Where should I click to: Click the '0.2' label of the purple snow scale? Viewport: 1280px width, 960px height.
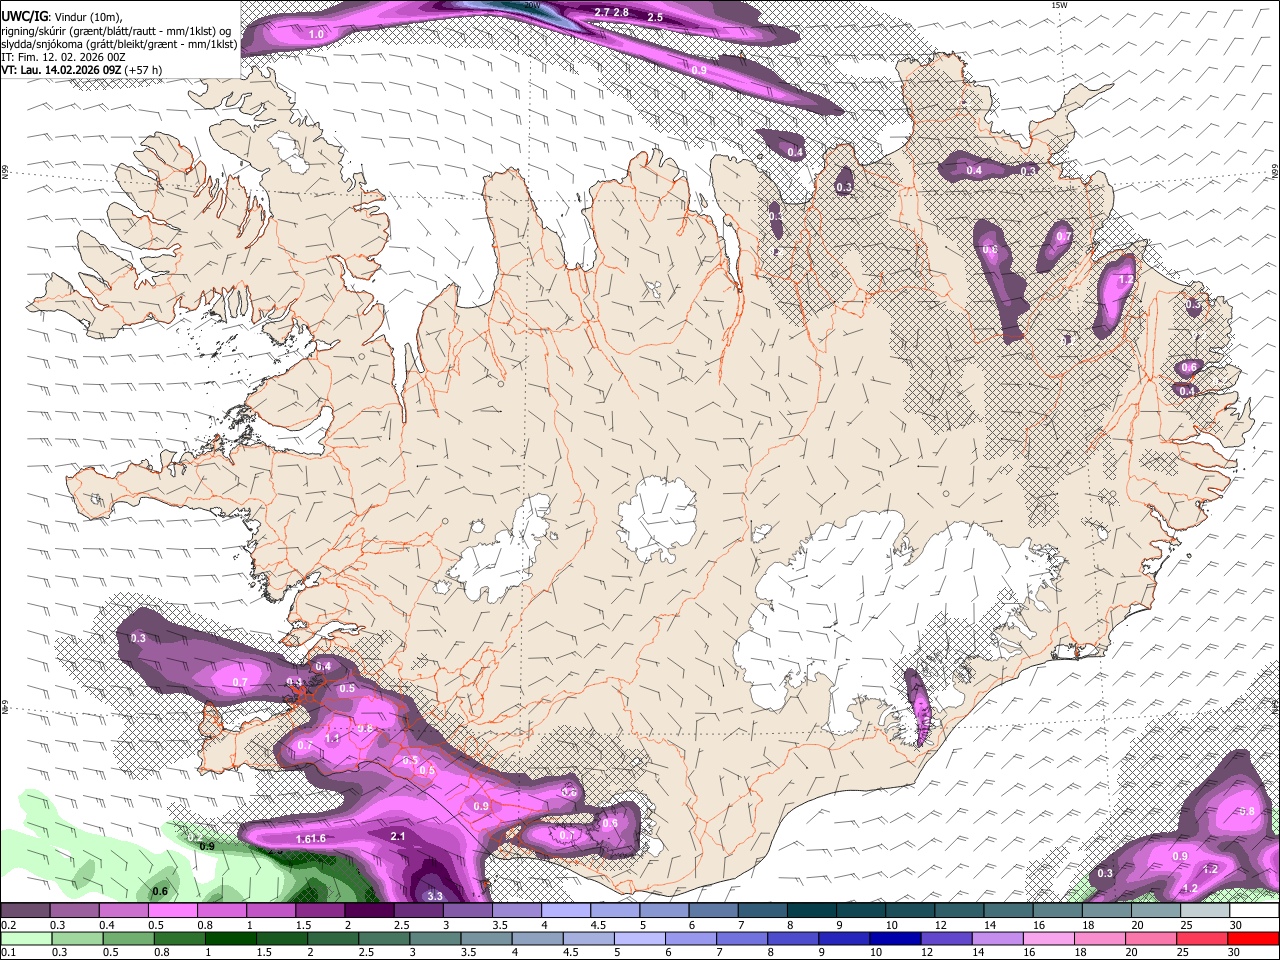click(x=8, y=925)
